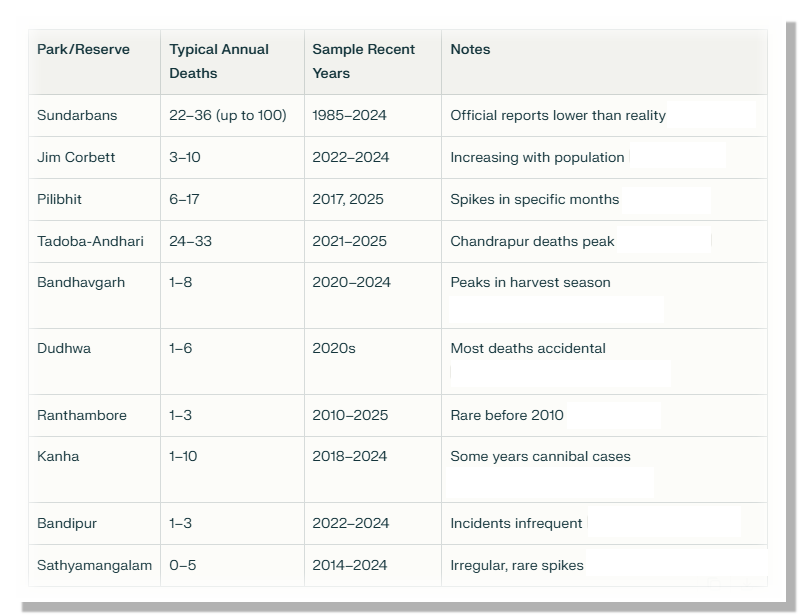Select the Sundarbans row name
This screenshot has width=799, height=615.
77,115
